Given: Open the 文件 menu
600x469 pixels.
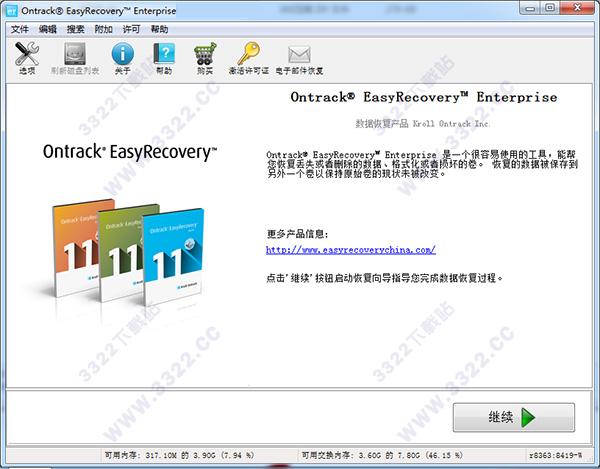Looking at the screenshot, I should 20,29.
